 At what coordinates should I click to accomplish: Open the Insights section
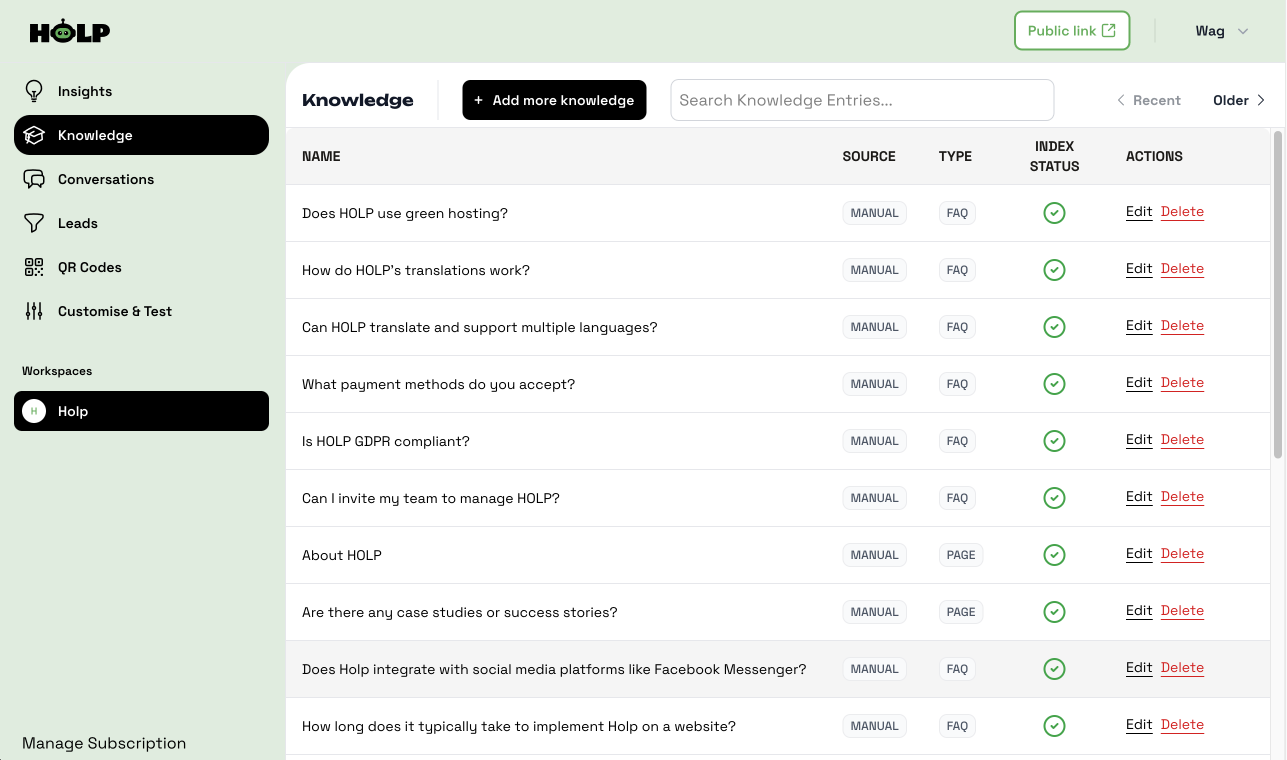coord(141,91)
